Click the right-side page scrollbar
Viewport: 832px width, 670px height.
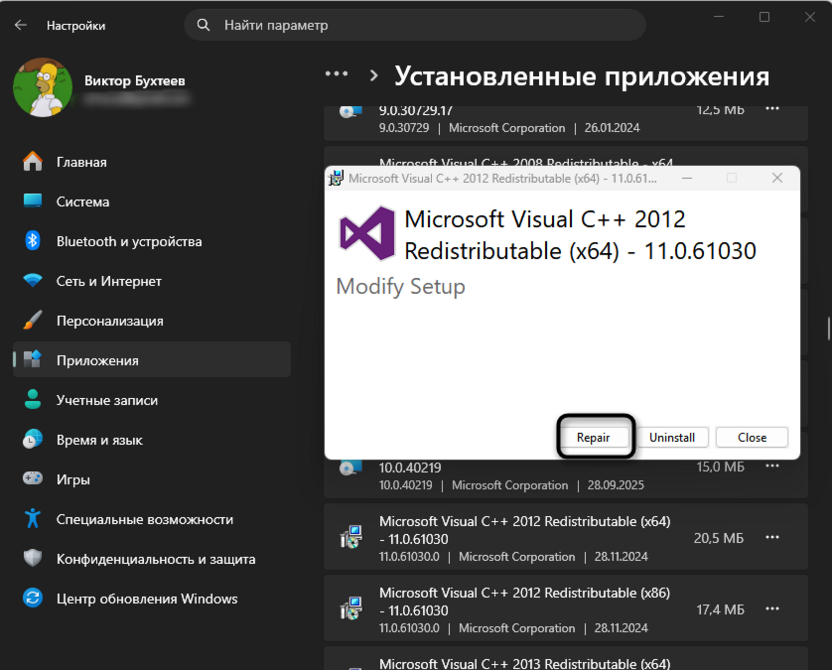[x=828, y=330]
